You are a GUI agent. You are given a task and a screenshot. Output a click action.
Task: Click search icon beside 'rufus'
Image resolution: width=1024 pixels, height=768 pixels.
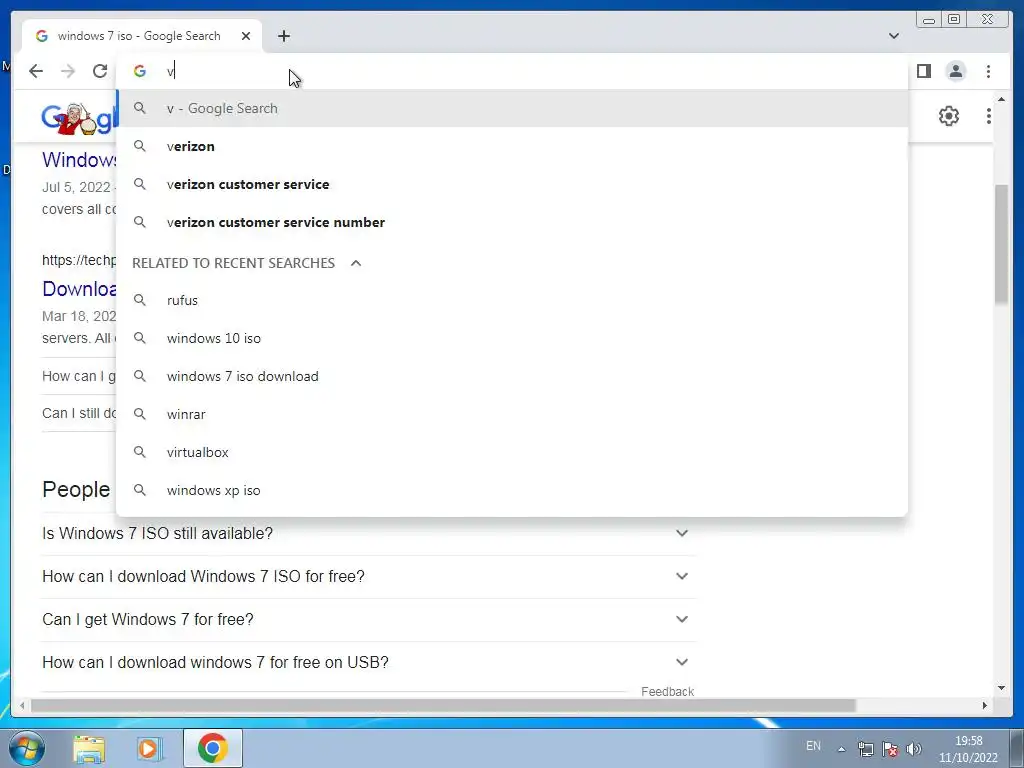click(140, 300)
